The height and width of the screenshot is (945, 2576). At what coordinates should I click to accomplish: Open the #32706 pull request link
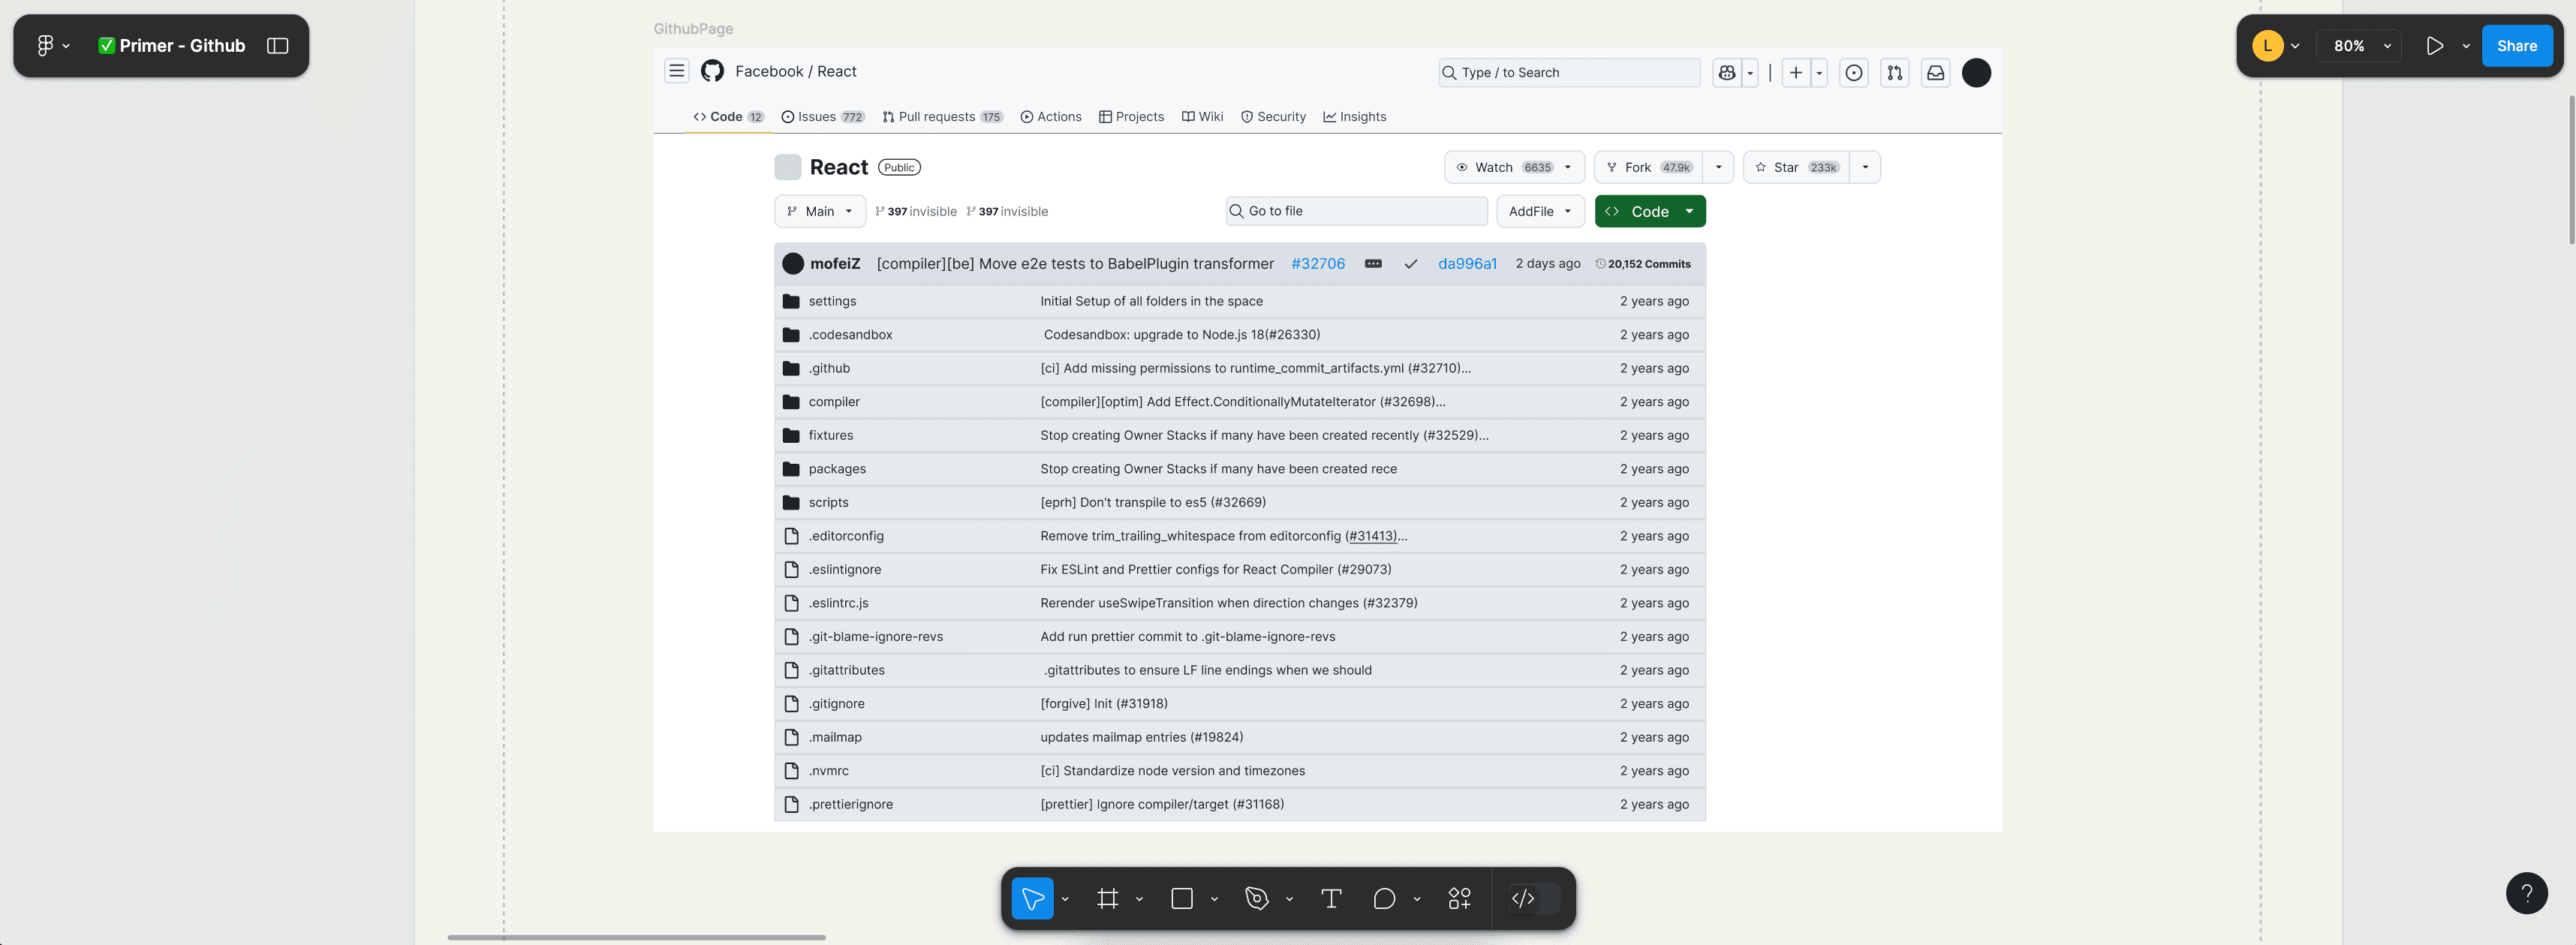click(x=1317, y=264)
